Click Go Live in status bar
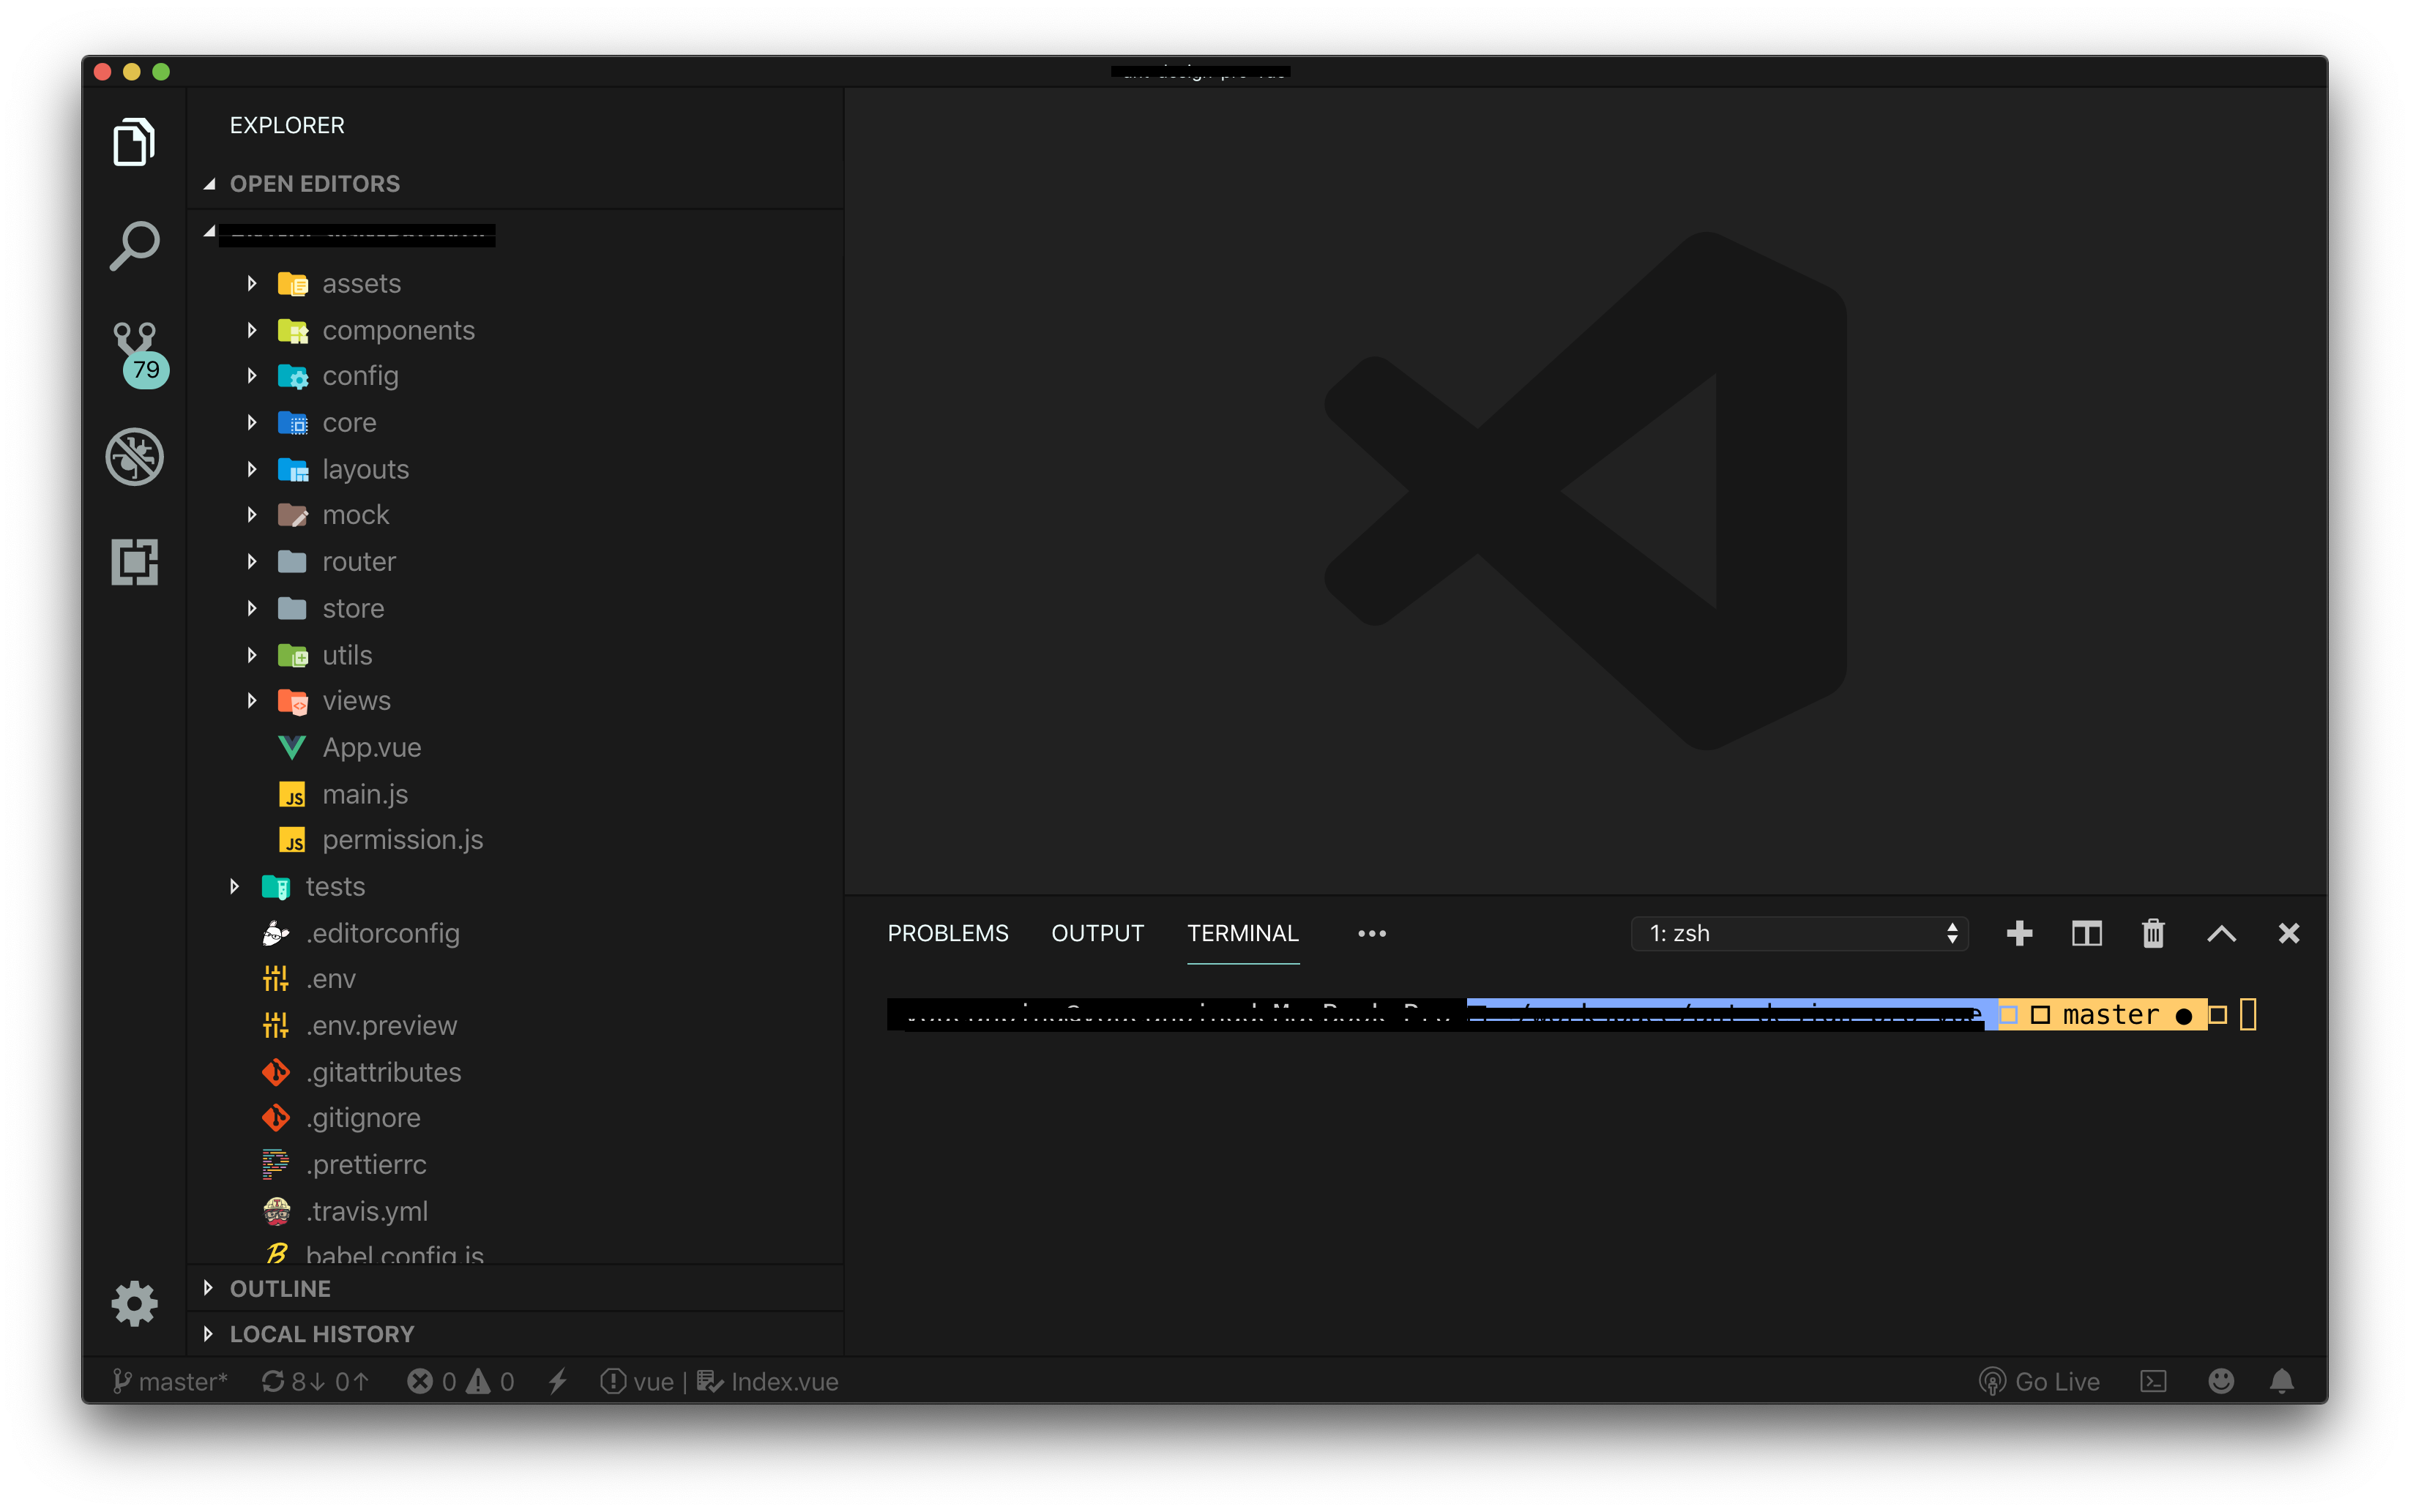 [2040, 1381]
